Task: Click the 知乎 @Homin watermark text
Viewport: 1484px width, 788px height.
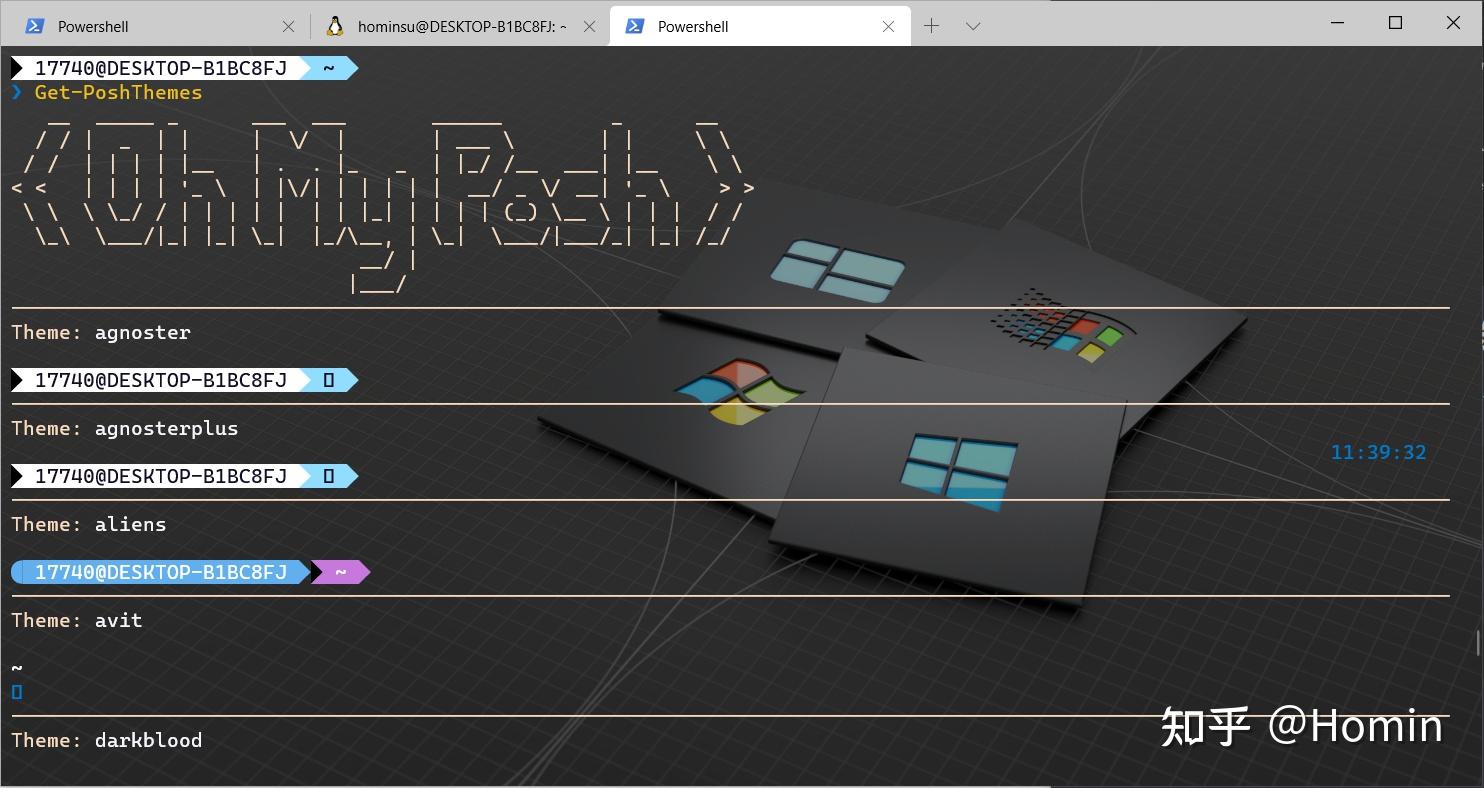Action: 1300,727
